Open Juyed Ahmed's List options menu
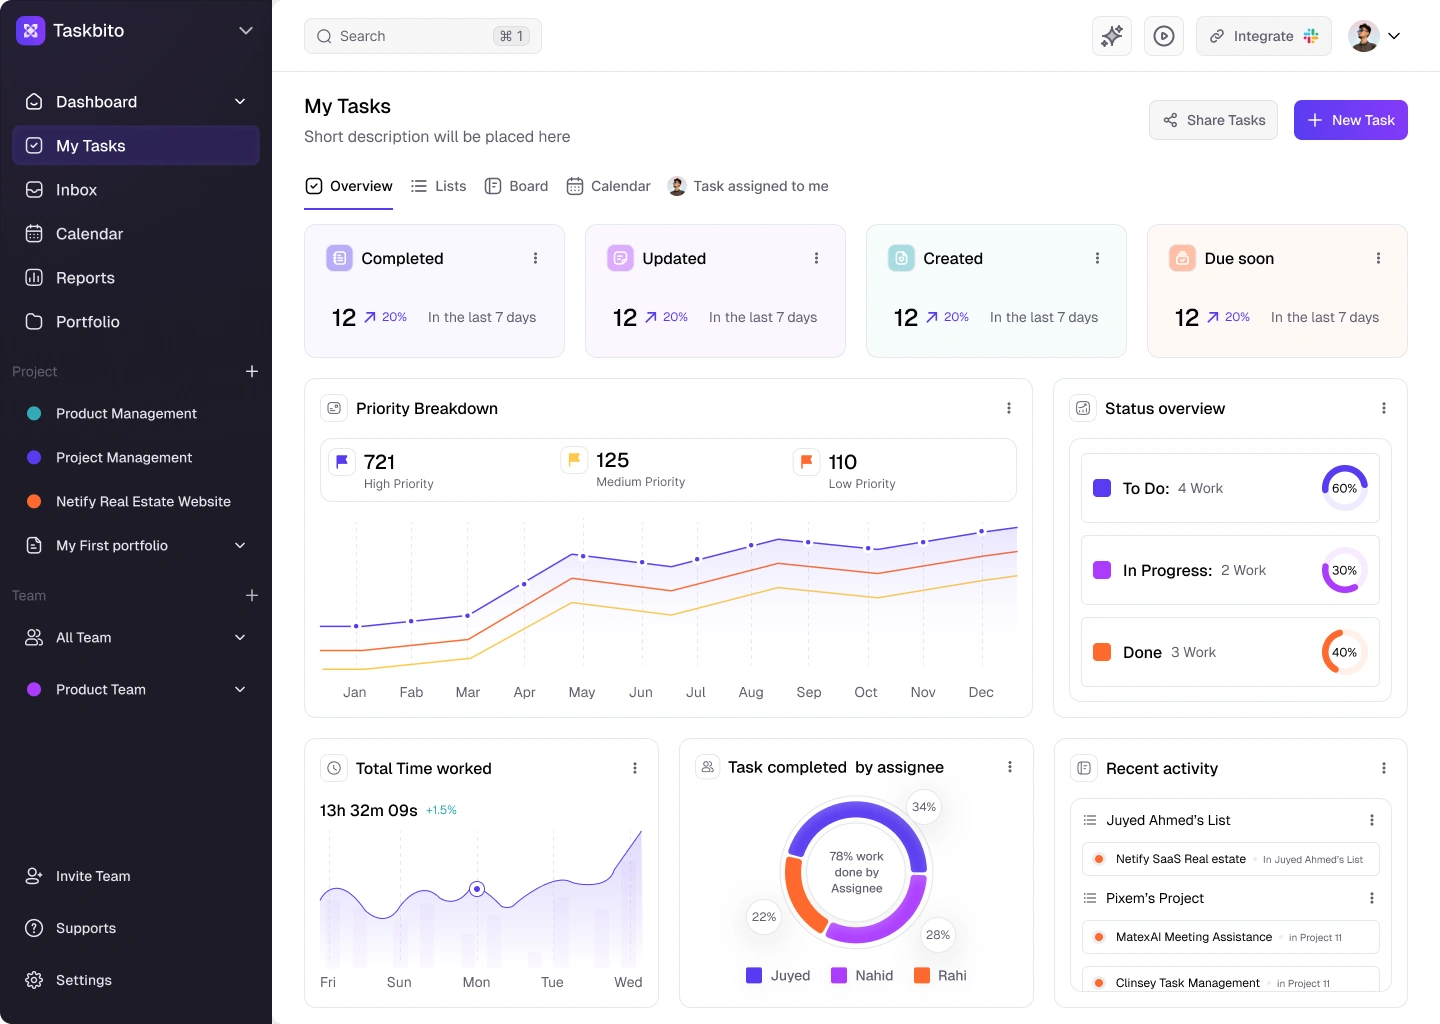Image resolution: width=1440 pixels, height=1024 pixels. 1372,820
